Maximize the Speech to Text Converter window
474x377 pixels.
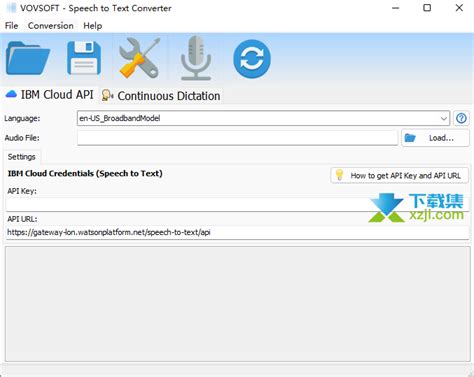pyautogui.click(x=427, y=8)
